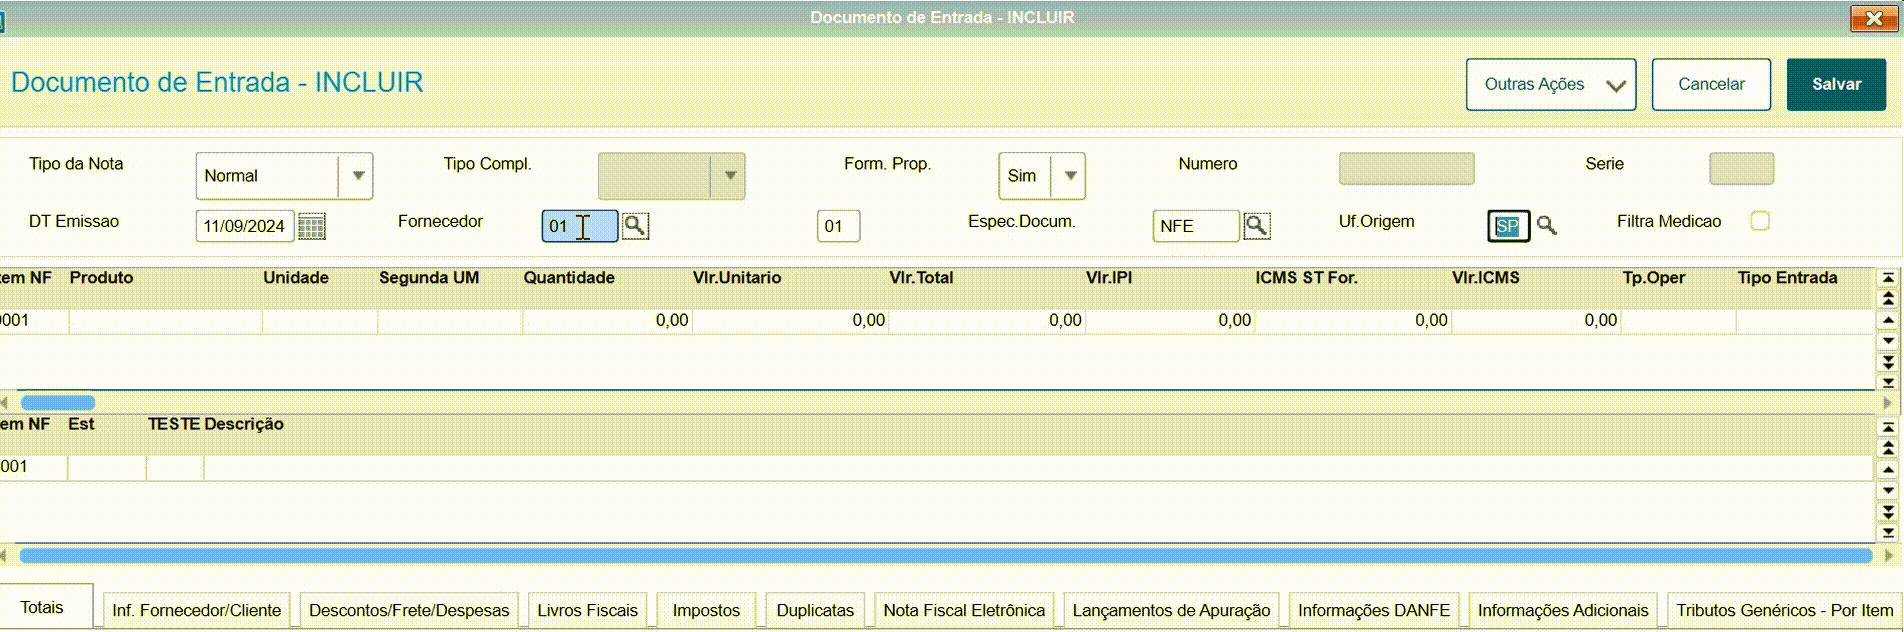Open the calendar picker beside DT Emissao
The width and height of the screenshot is (1904, 632).
(x=312, y=226)
